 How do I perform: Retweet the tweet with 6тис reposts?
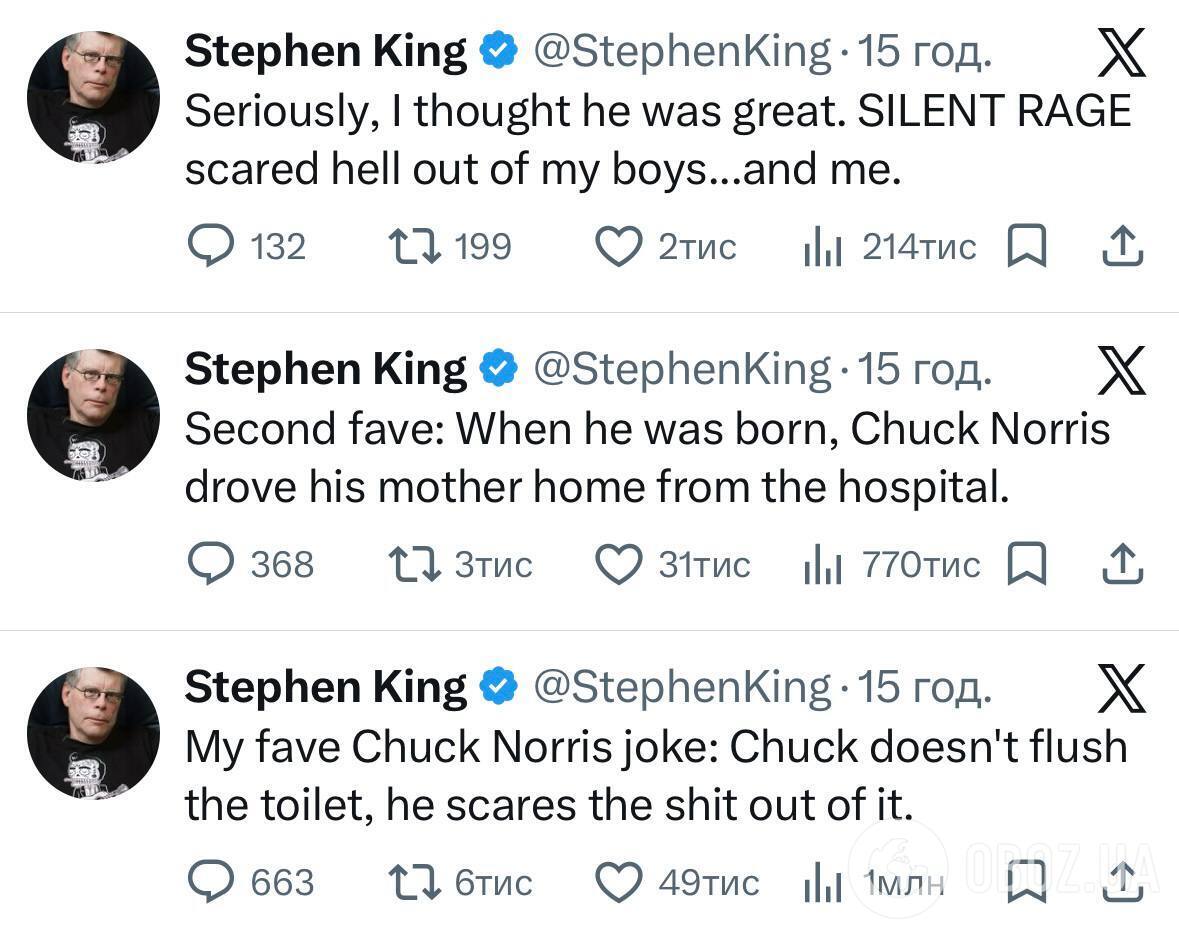[x=414, y=883]
